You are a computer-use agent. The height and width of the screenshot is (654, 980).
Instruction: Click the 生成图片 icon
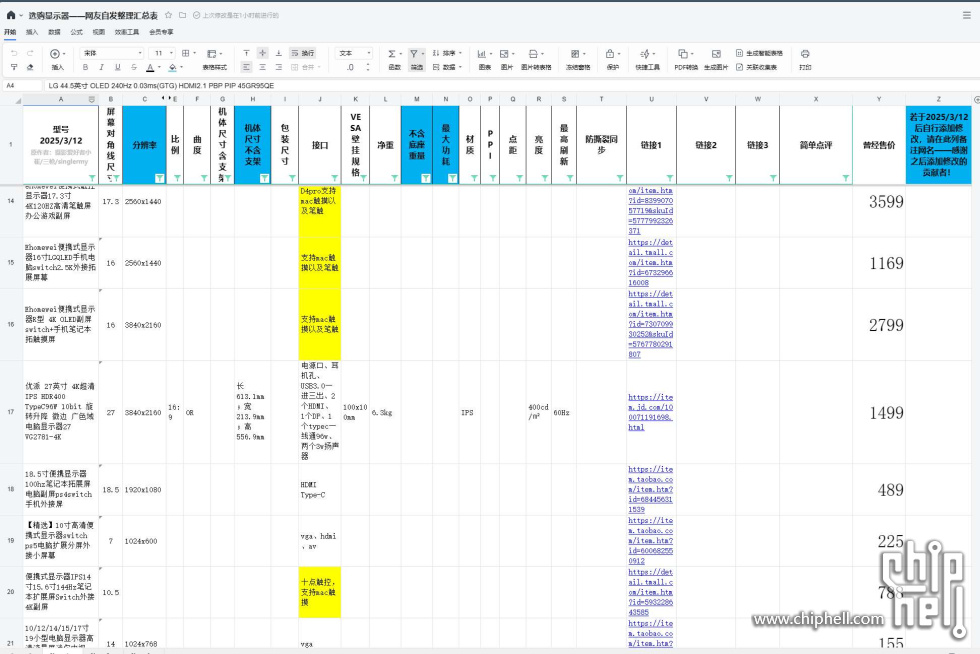[x=716, y=54]
